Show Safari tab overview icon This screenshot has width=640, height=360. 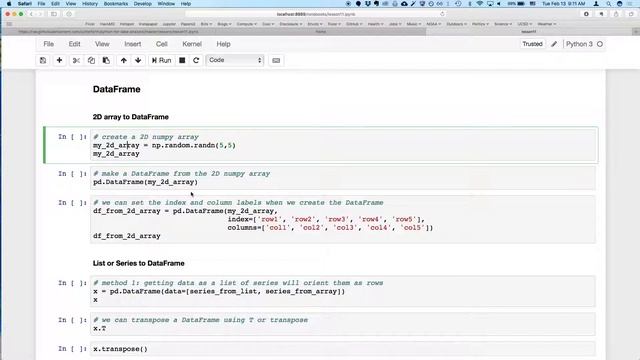coord(631,14)
